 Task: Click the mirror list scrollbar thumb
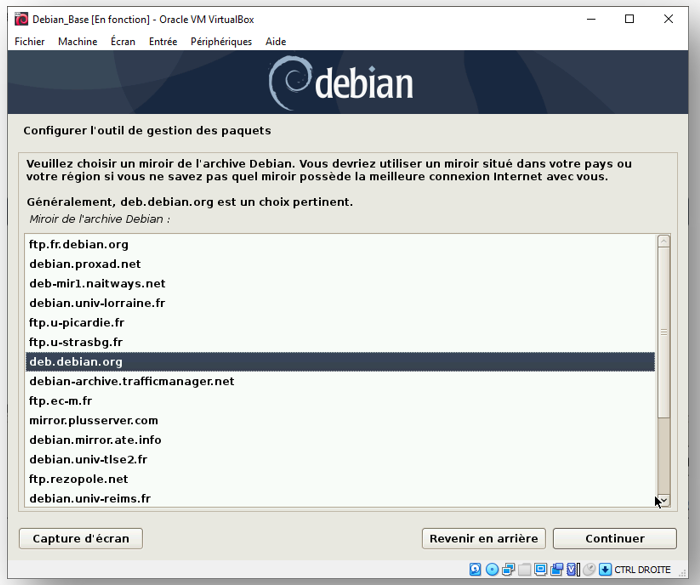(664, 333)
